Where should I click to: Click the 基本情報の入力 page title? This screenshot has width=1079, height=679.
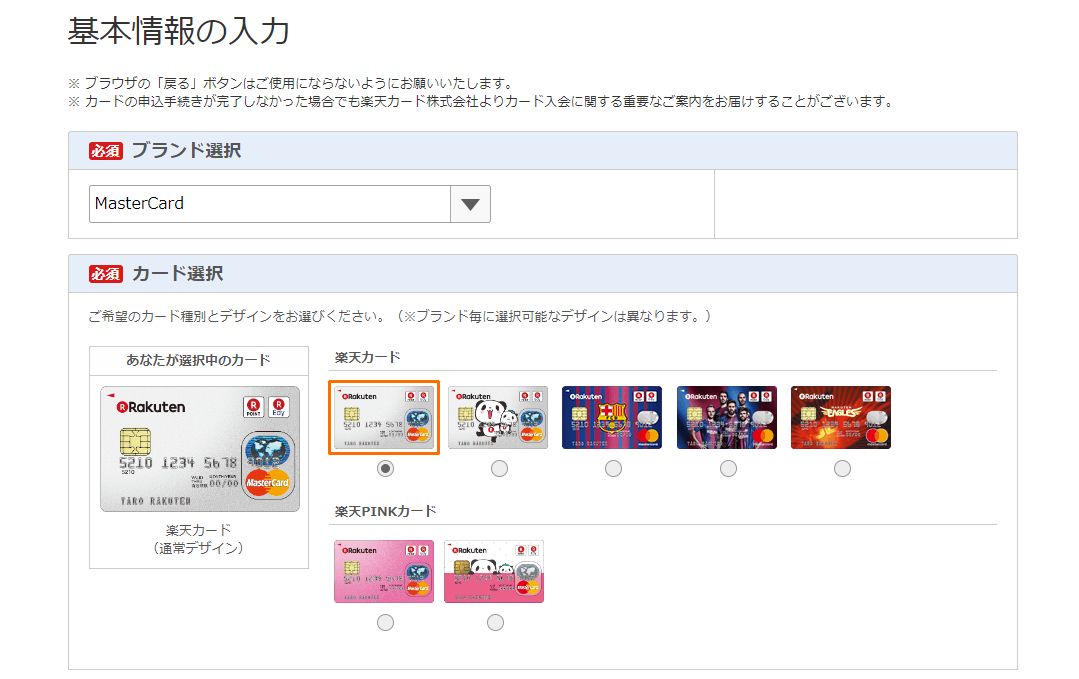click(179, 31)
